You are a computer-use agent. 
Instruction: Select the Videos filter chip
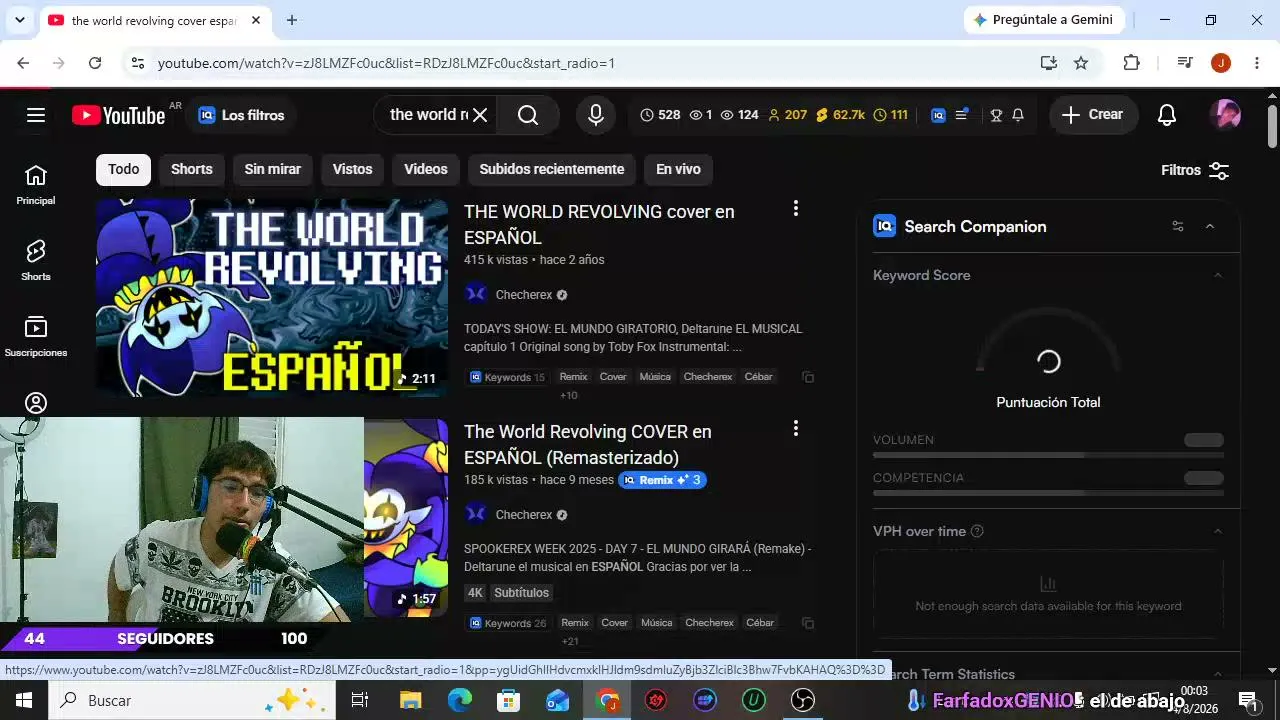pos(426,170)
